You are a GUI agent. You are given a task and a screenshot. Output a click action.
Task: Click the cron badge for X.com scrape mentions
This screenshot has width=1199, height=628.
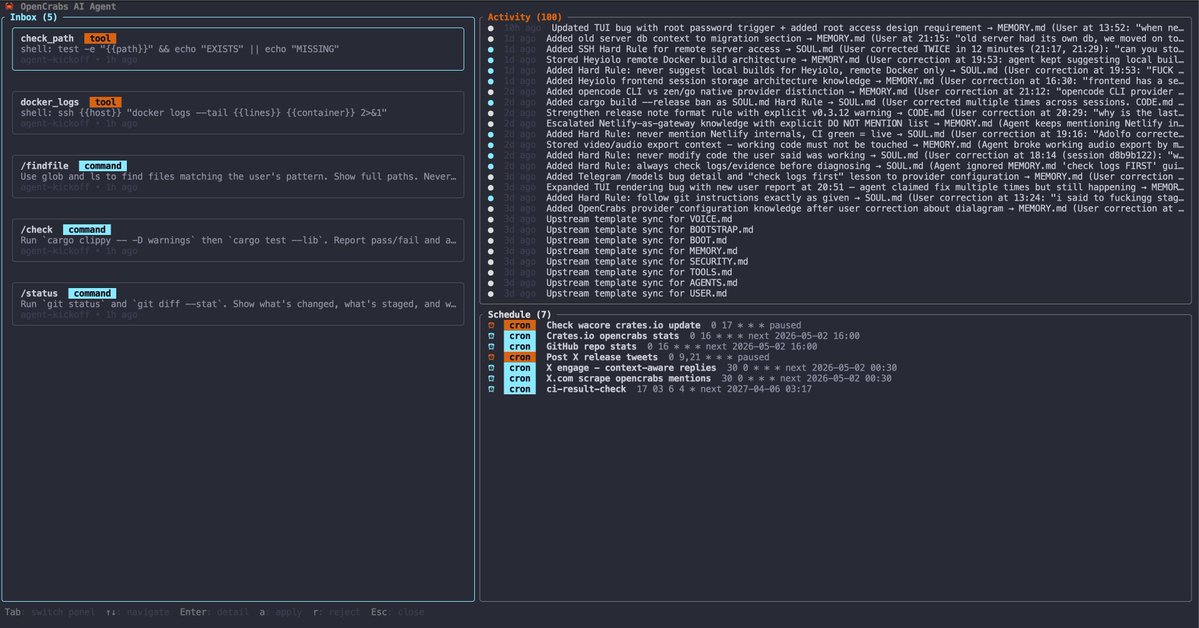coord(519,379)
